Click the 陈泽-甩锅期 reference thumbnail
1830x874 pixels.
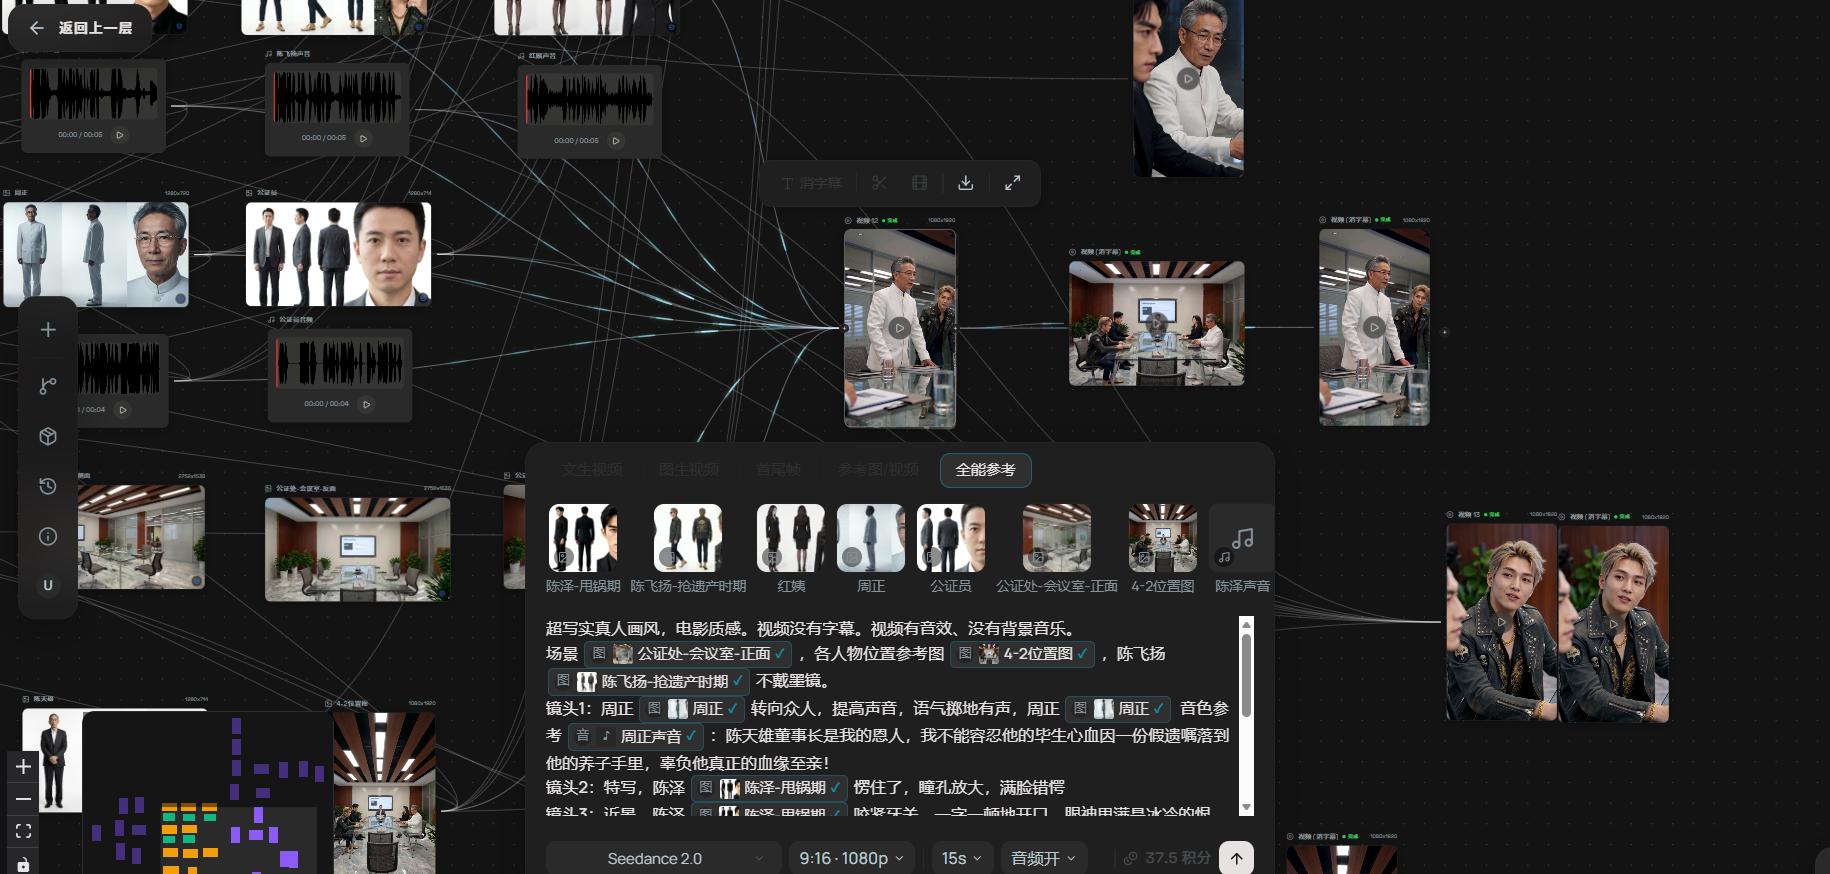pos(583,538)
